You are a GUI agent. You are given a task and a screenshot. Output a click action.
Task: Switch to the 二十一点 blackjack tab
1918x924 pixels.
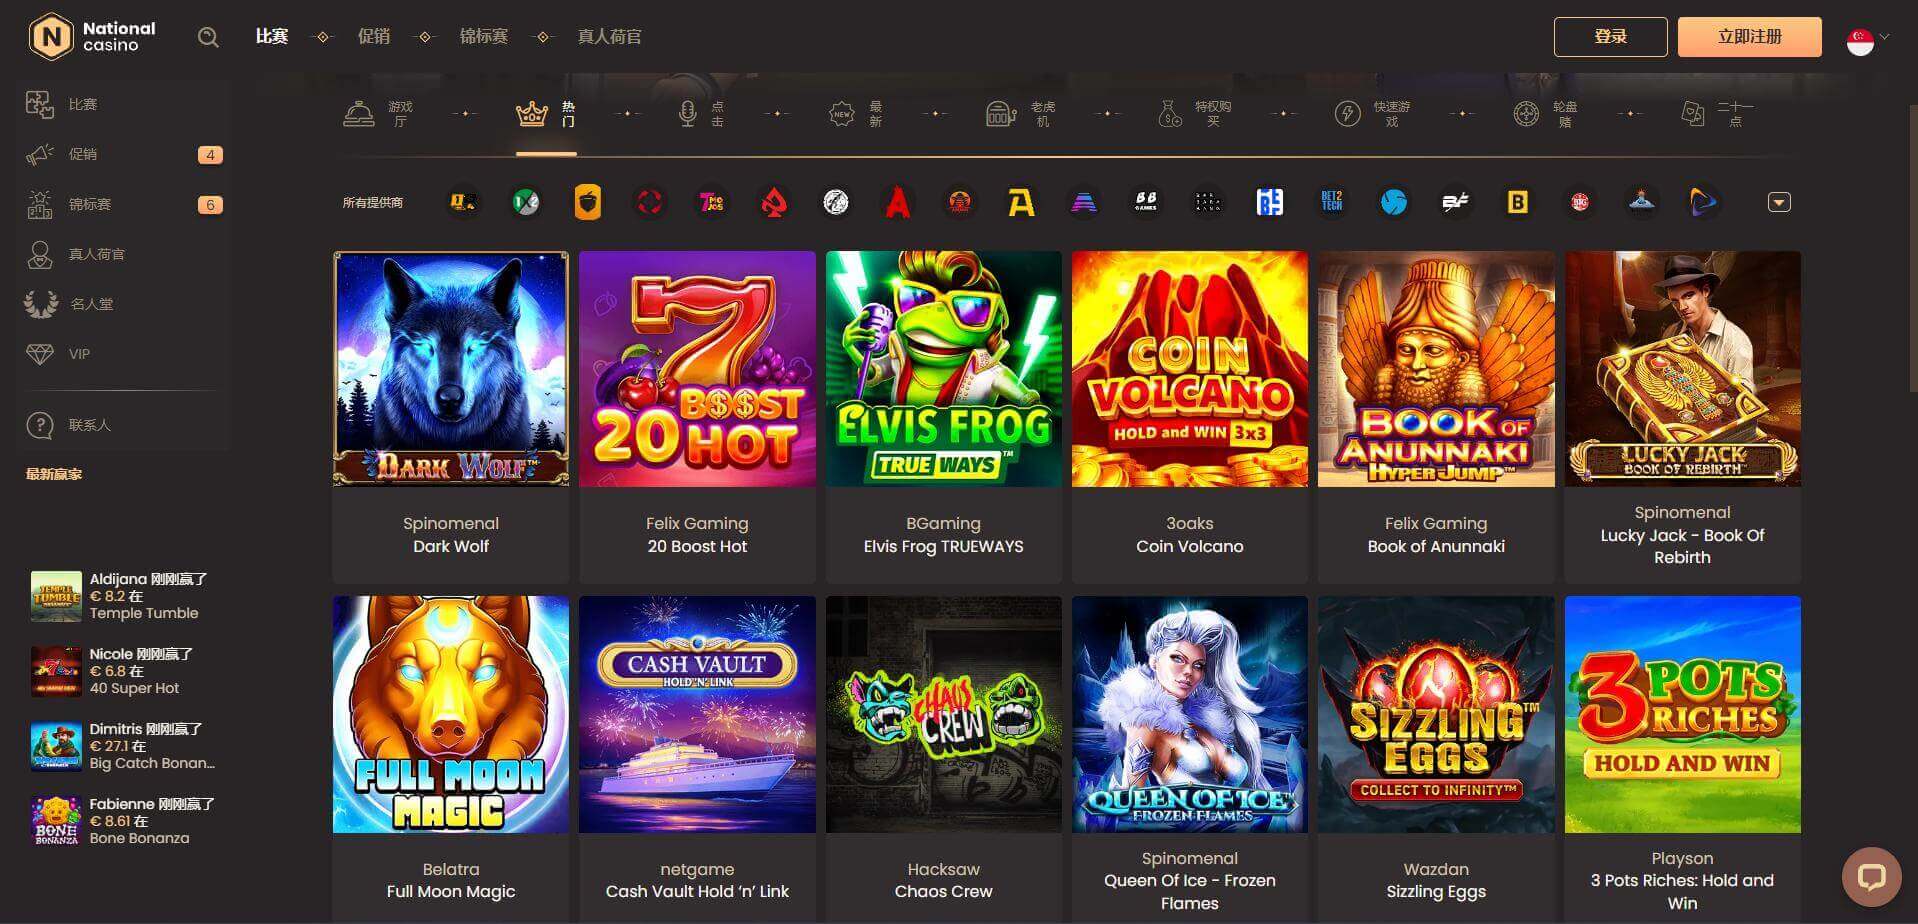[1718, 114]
